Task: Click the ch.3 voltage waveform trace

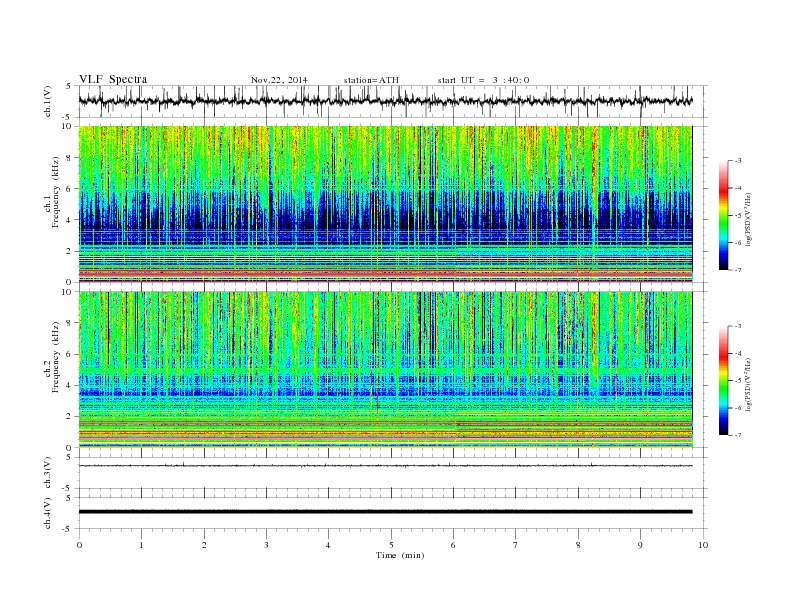Action: pyautogui.click(x=385, y=466)
